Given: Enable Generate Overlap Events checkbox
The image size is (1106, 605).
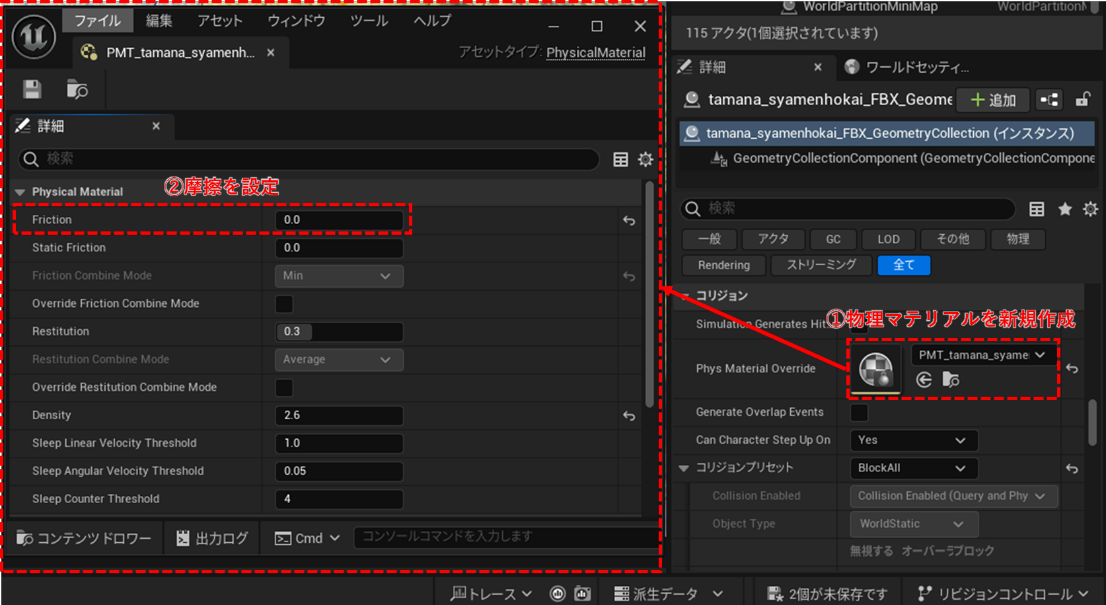Looking at the screenshot, I should (859, 412).
